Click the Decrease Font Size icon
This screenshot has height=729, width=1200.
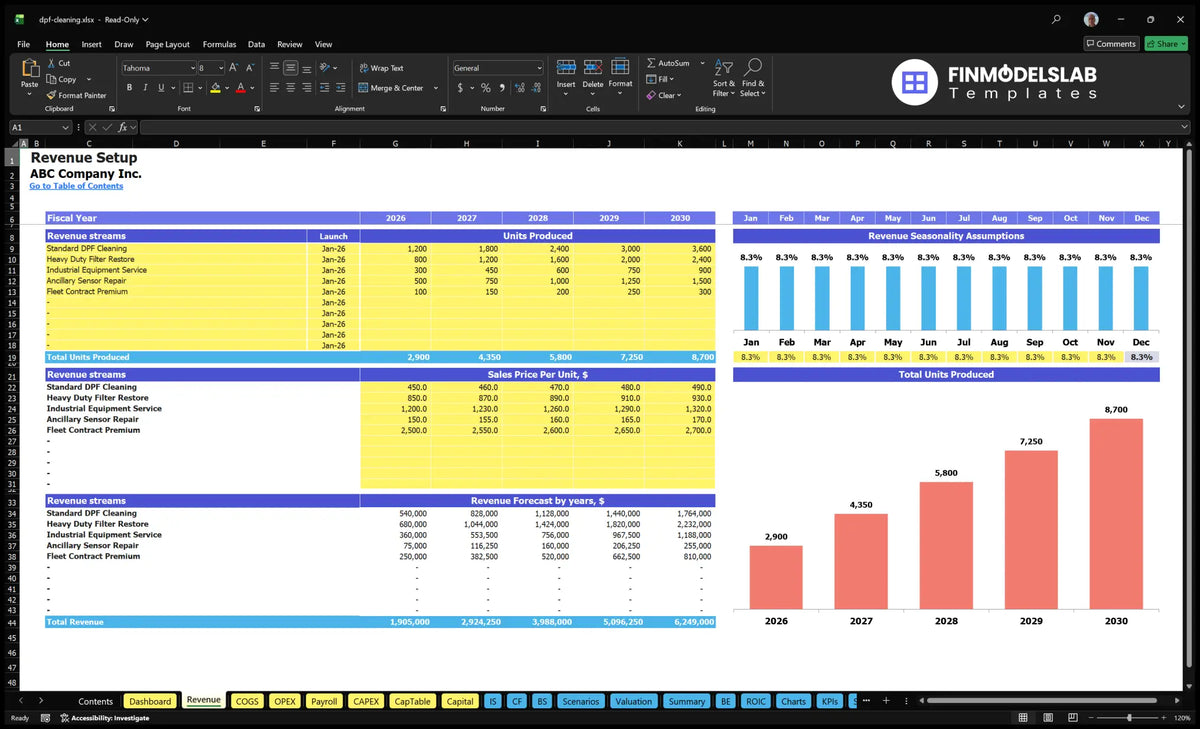coord(250,68)
